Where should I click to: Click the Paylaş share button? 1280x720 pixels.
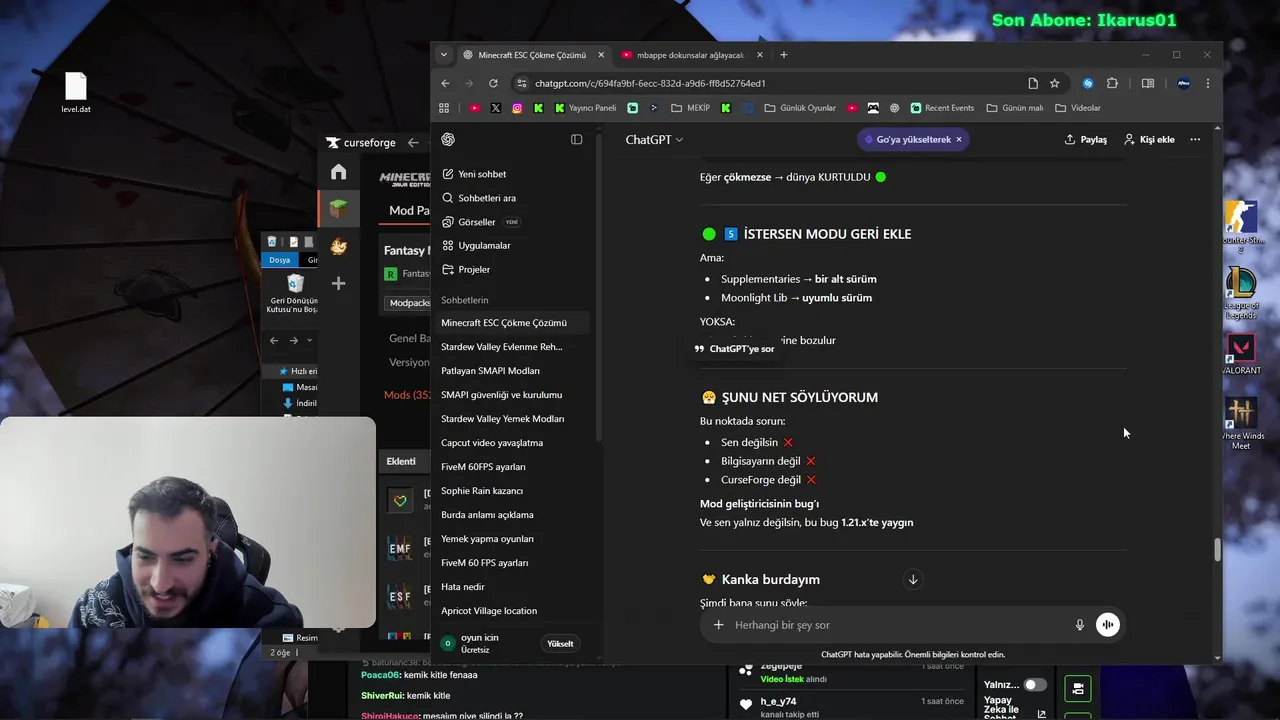(1086, 140)
